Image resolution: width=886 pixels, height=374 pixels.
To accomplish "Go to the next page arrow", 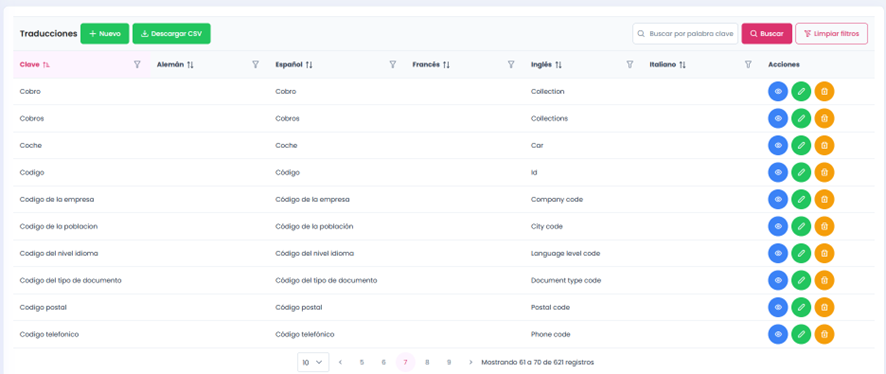I will click(x=471, y=362).
